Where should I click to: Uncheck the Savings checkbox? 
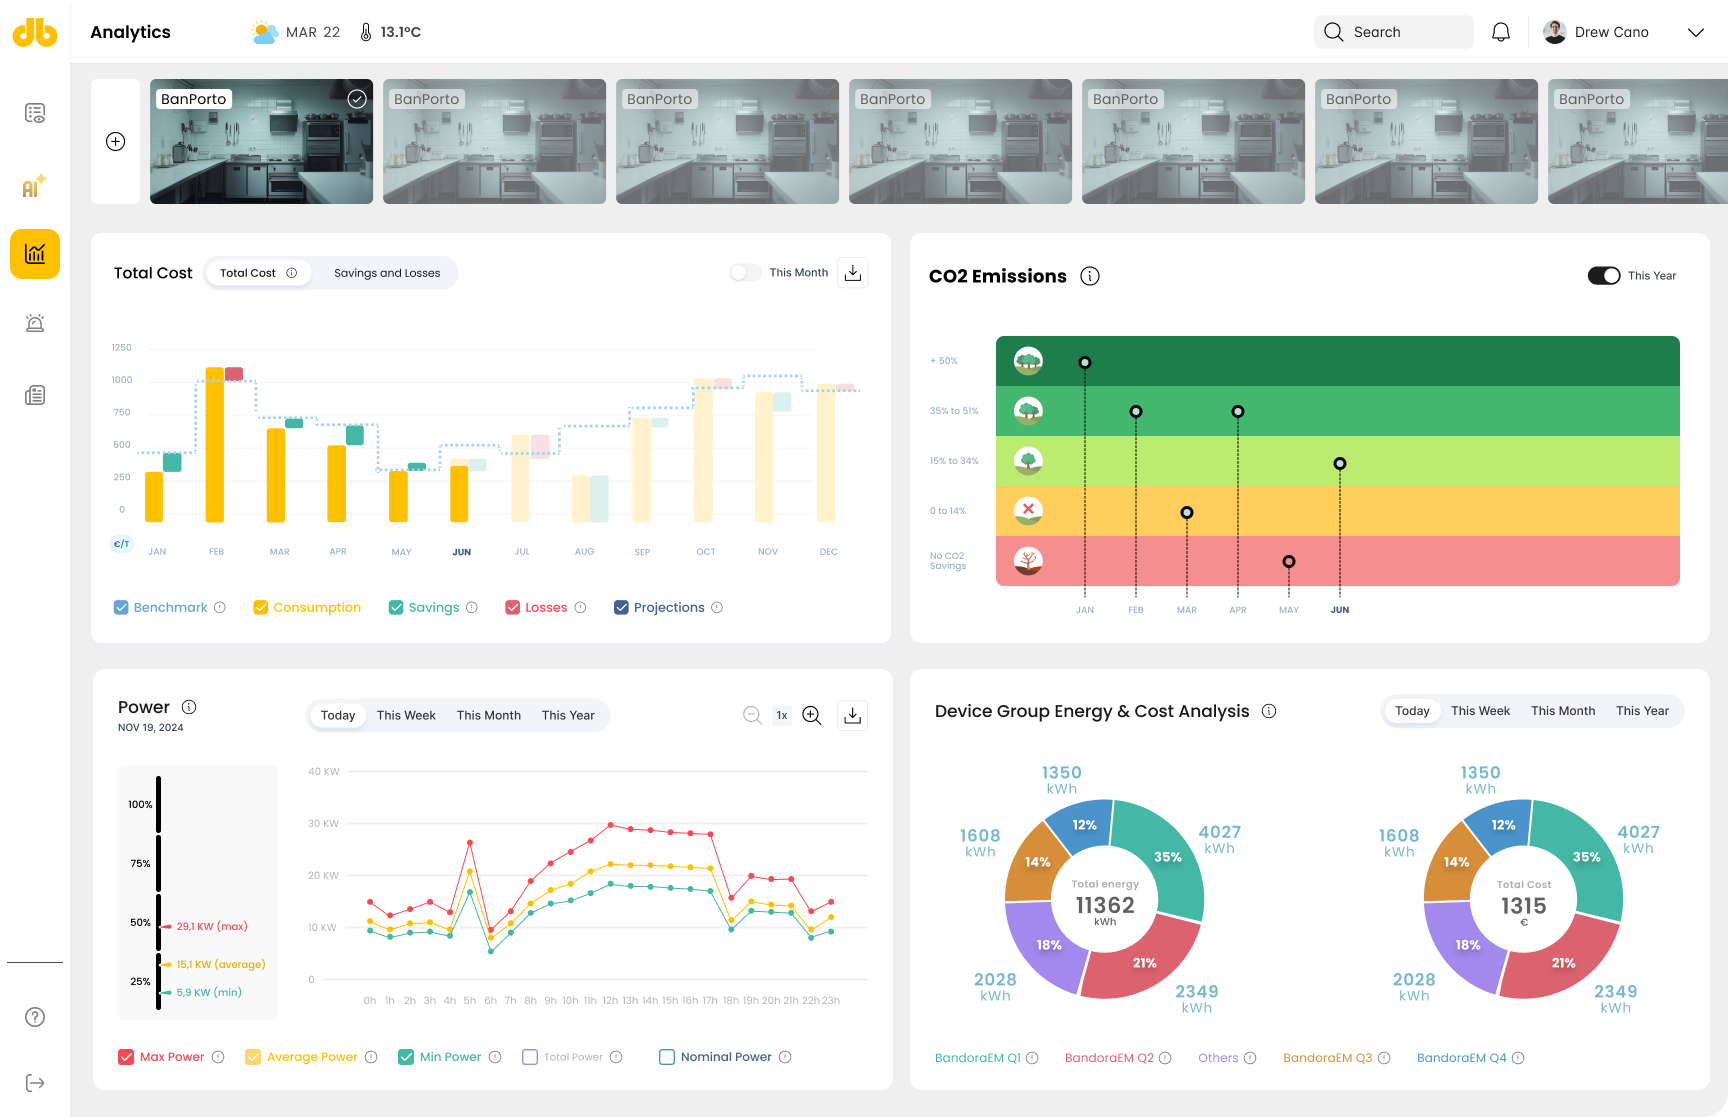396,608
